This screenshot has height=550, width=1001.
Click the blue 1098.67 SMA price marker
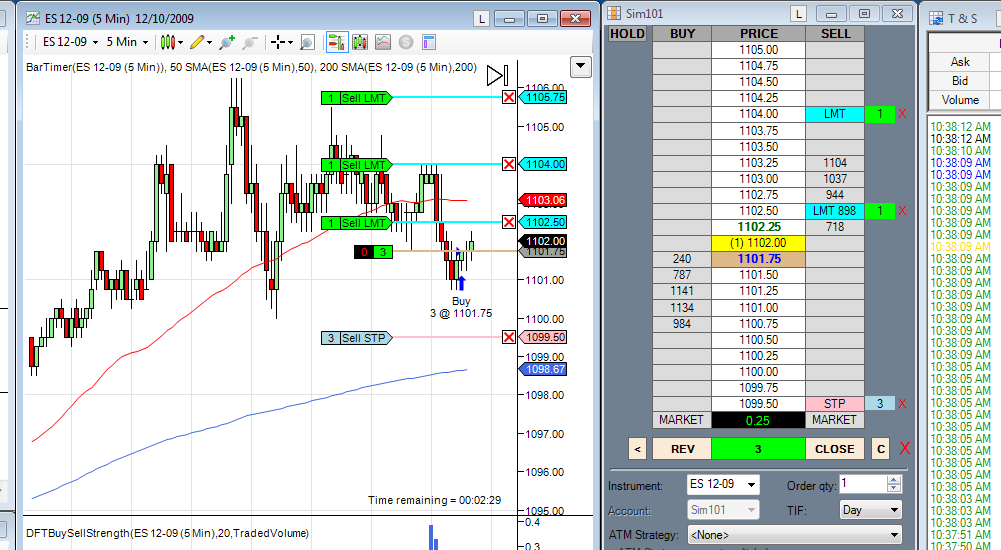543,369
